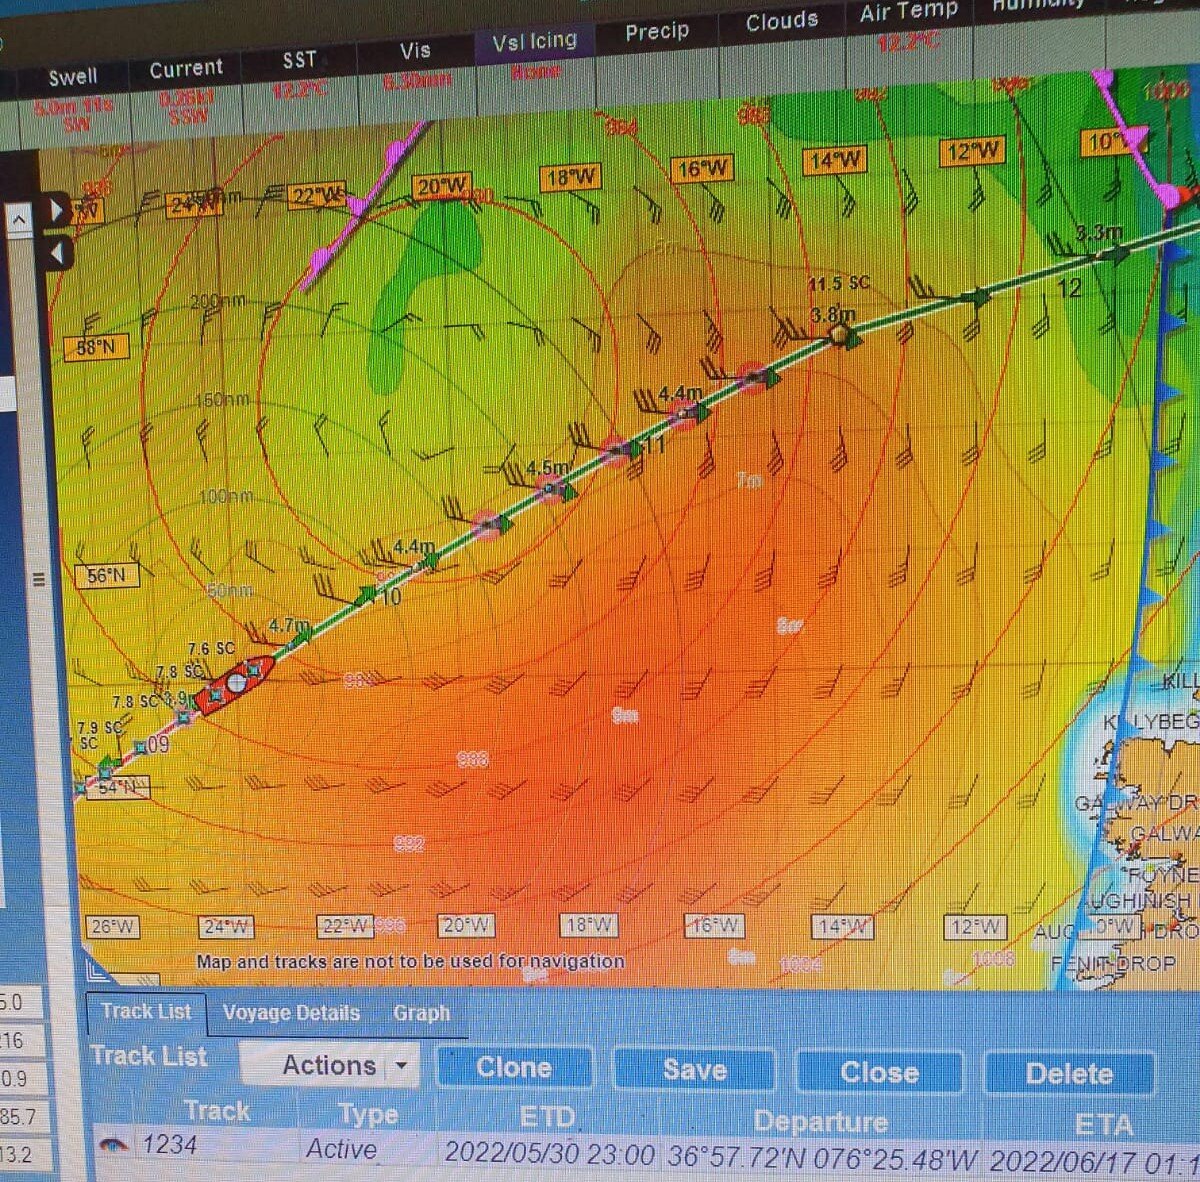Image resolution: width=1200 pixels, height=1182 pixels.
Task: Open the Graph tab
Action: (x=421, y=1013)
